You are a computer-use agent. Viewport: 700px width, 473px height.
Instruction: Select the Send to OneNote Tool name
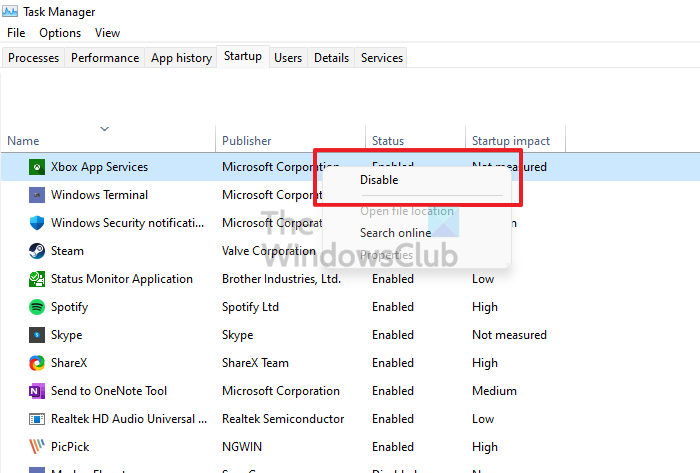pos(108,391)
